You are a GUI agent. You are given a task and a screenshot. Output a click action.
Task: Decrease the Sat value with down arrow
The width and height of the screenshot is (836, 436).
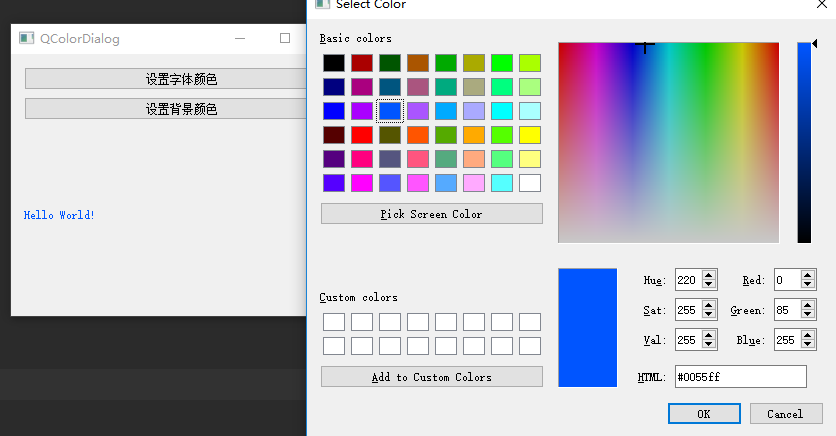[x=709, y=316]
